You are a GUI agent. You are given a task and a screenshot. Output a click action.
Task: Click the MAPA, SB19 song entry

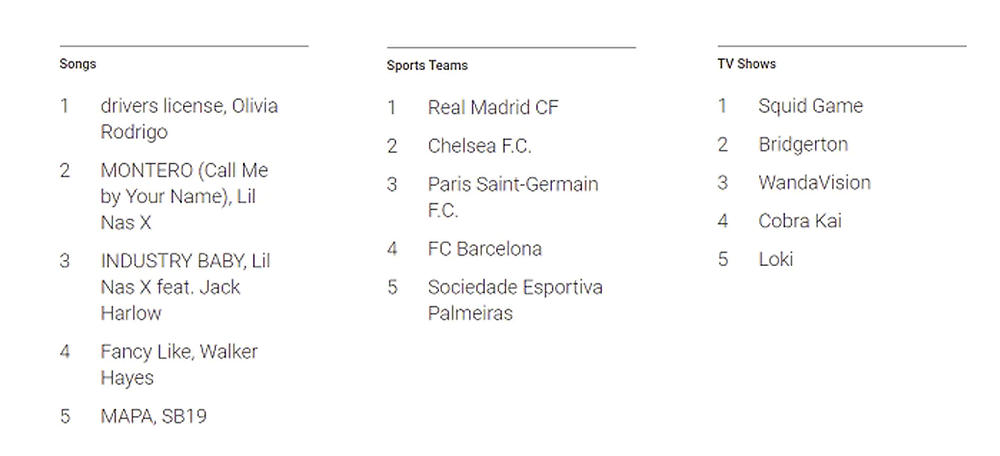[x=154, y=416]
